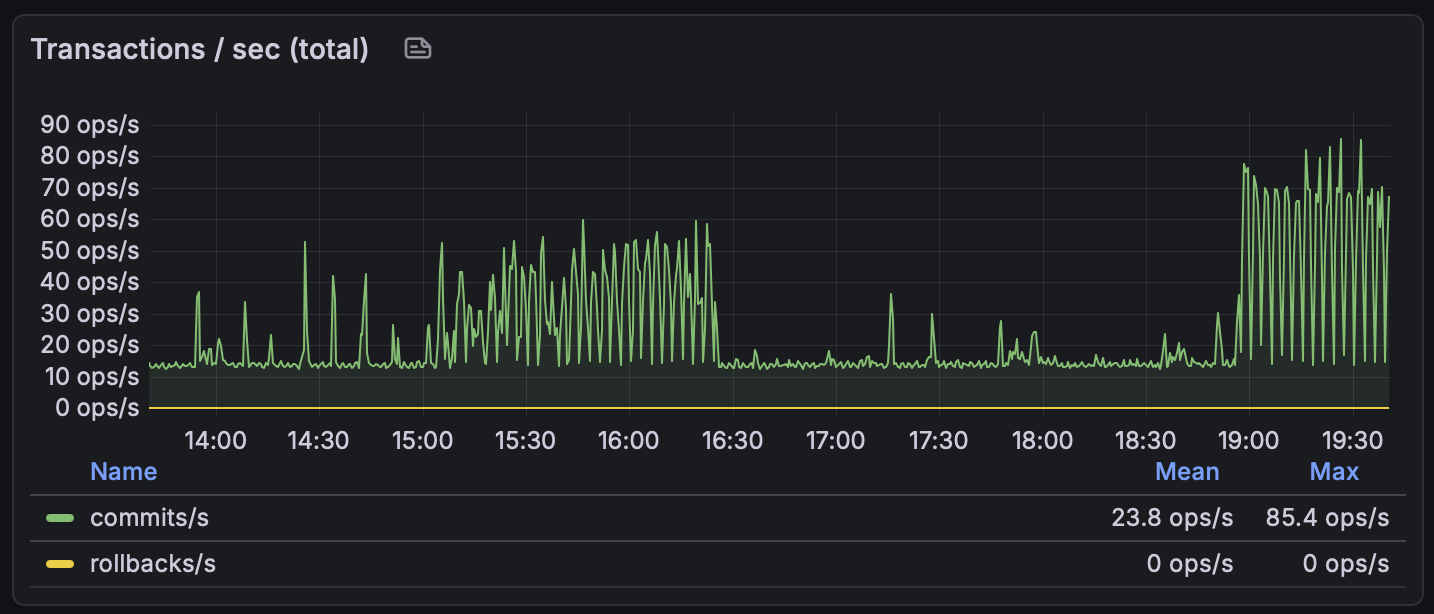Screen dimensions: 1434x614
Task: Sort the legend by Name
Action: [x=123, y=471]
